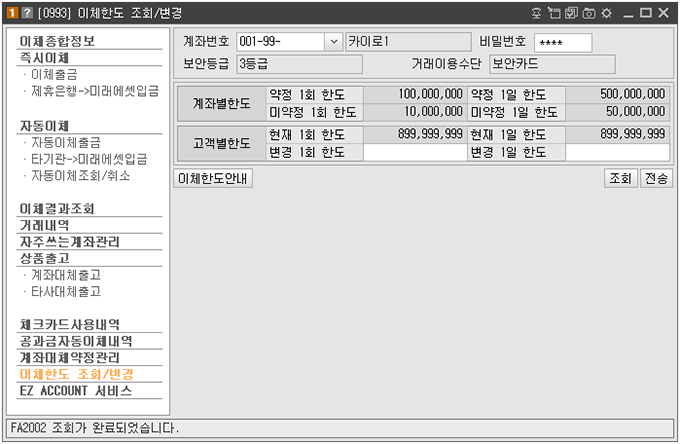This screenshot has width=680, height=444.
Task: Select 제휴은행->미래에셋입금 item
Action: (x=95, y=91)
